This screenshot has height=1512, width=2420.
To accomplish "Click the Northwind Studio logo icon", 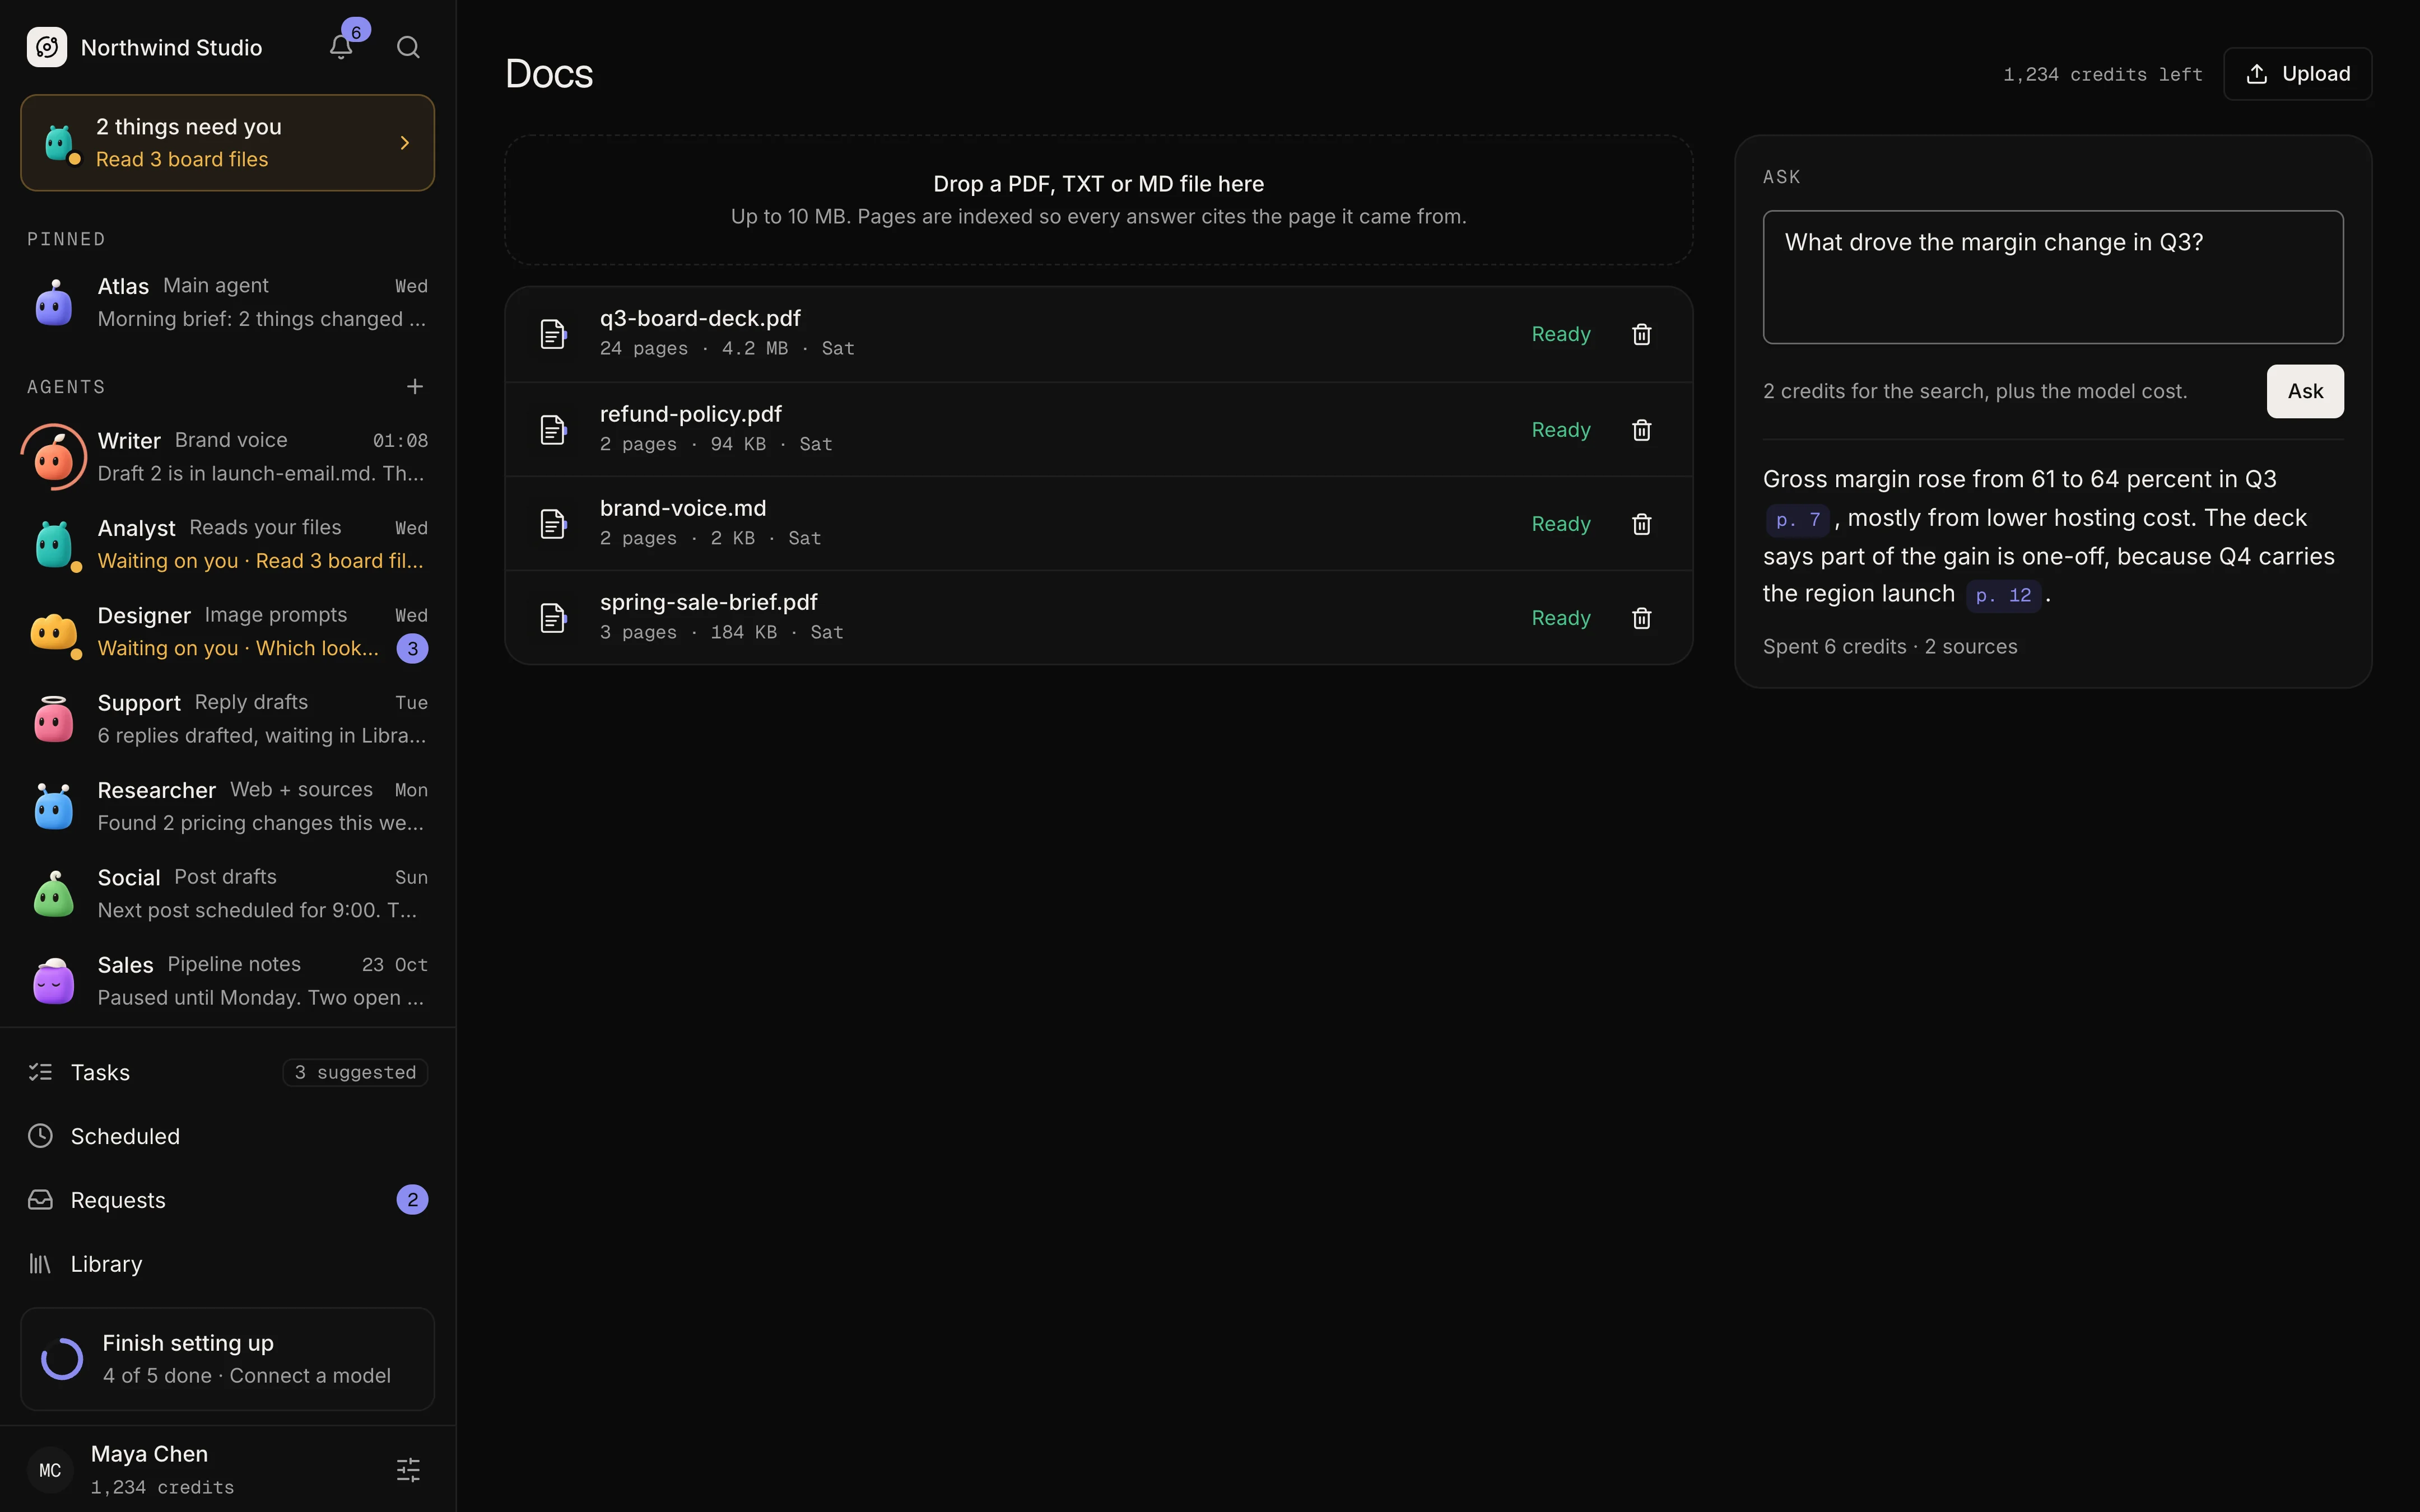I will pos(47,47).
